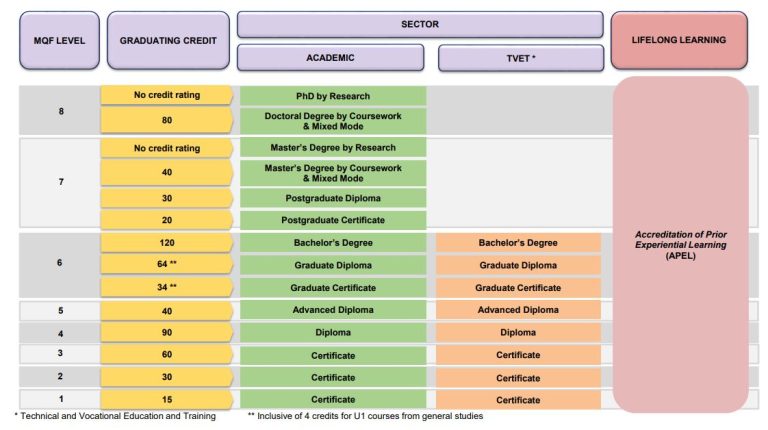768x430 pixels.
Task: Select the ACADEMIC sector header
Action: [332, 58]
